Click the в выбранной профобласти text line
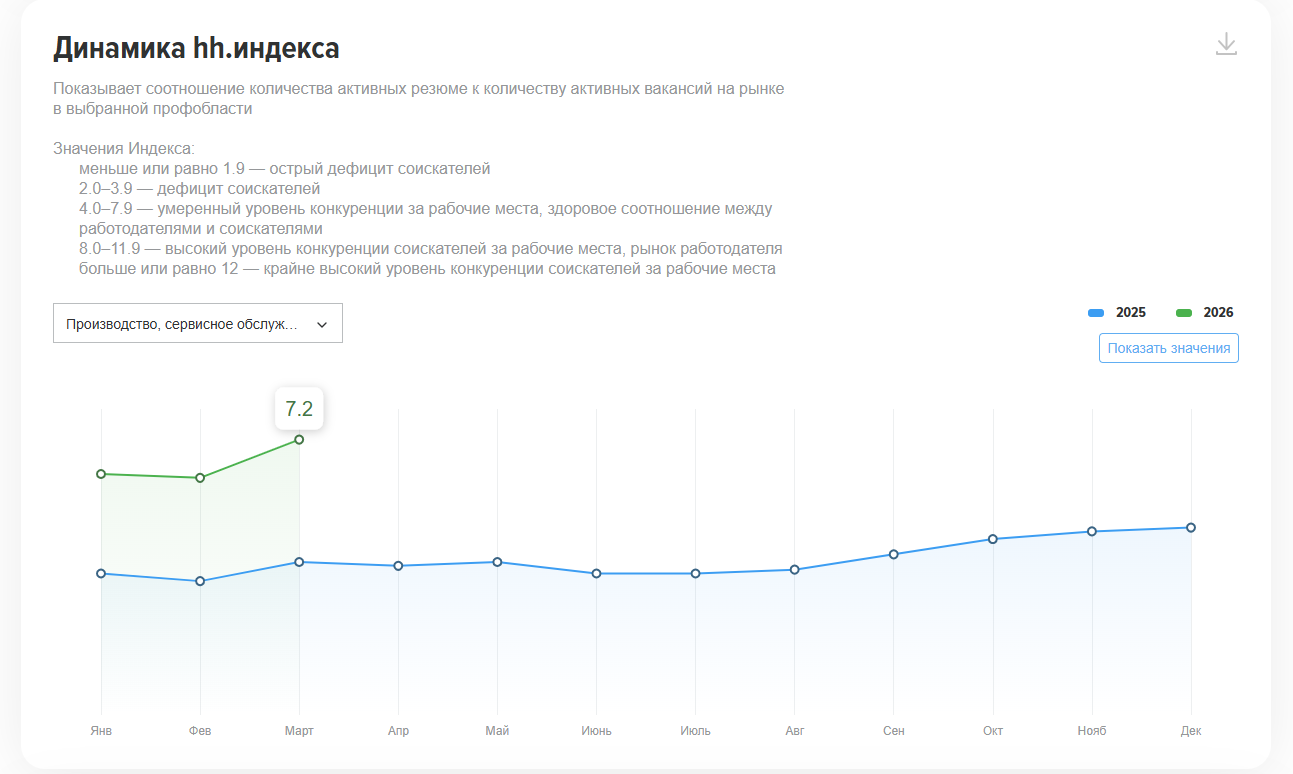This screenshot has height=774, width=1293. coord(153,109)
